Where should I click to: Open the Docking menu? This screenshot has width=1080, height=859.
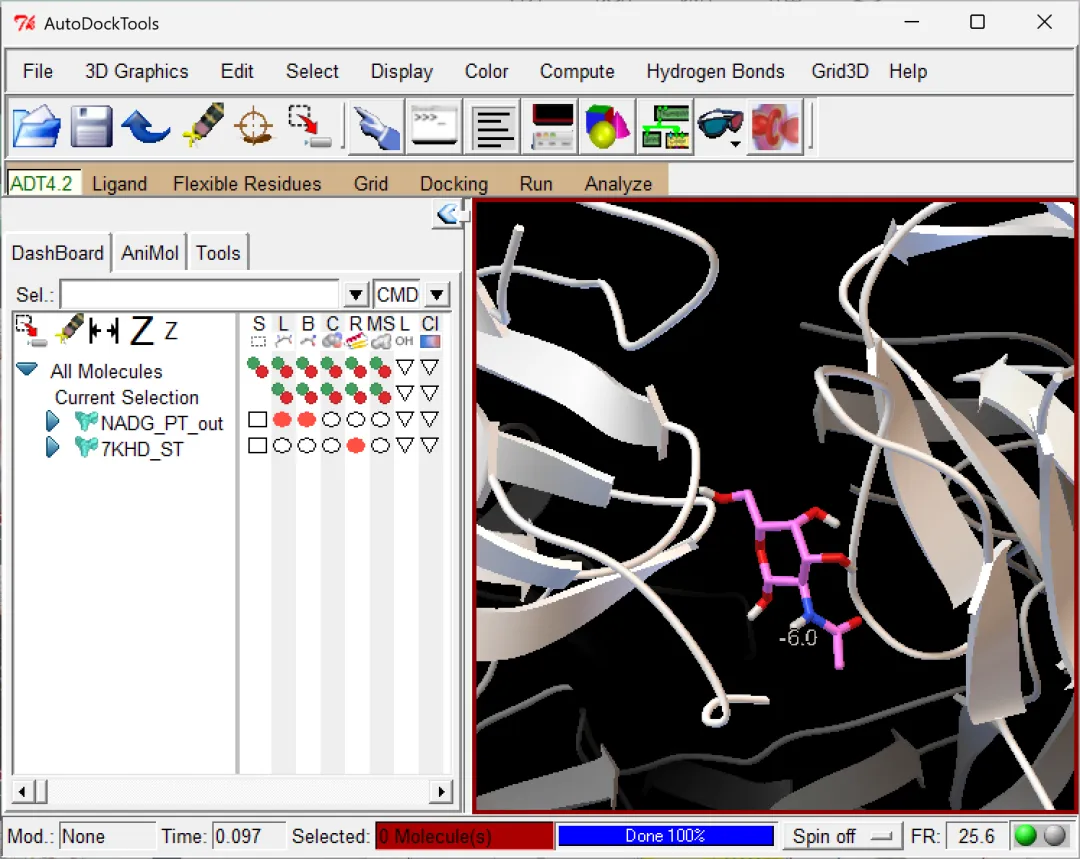pyautogui.click(x=454, y=184)
